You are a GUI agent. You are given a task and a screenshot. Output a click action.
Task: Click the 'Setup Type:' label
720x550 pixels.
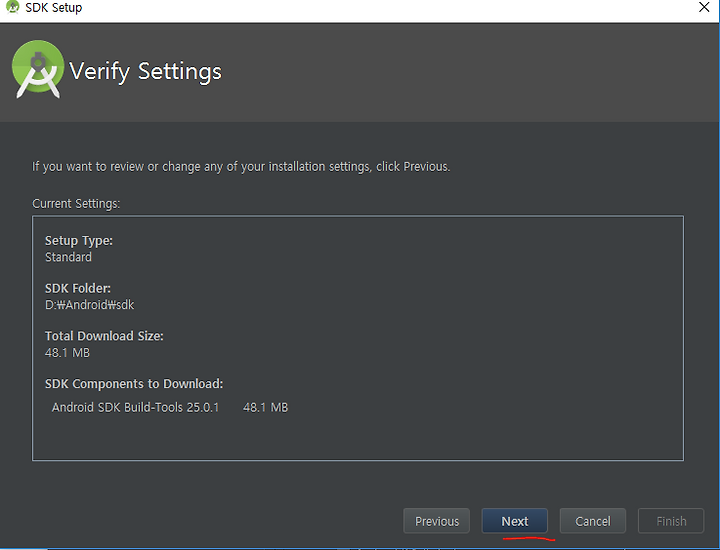[79, 241]
